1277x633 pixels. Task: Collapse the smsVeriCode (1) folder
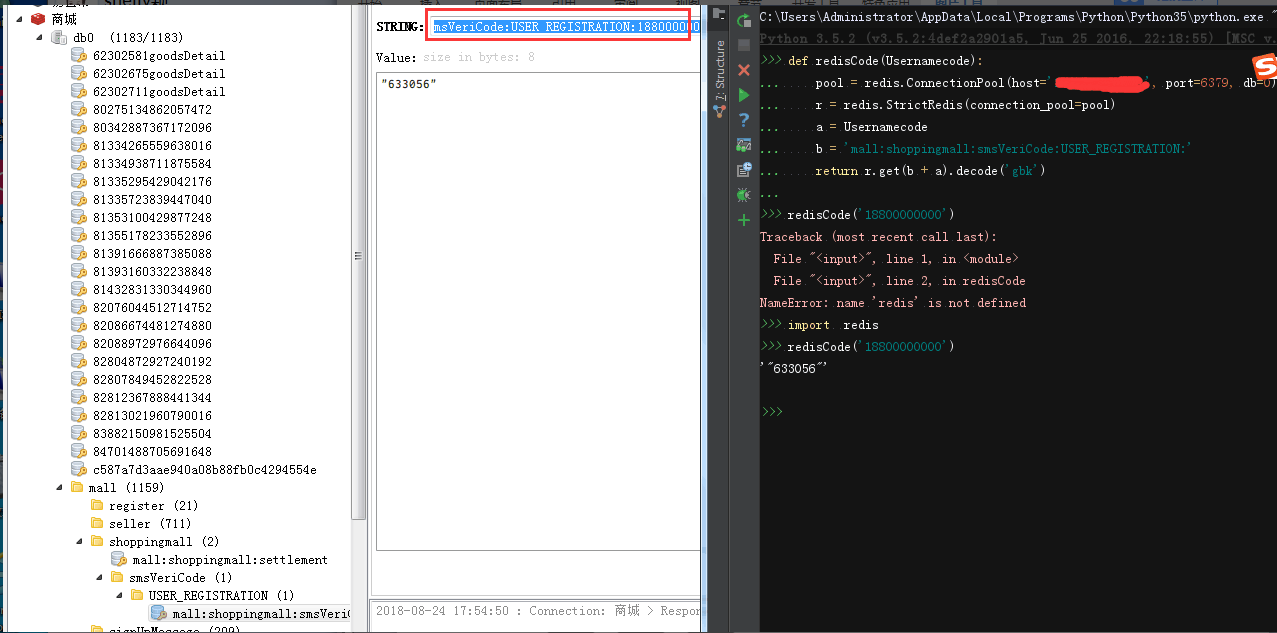(x=100, y=578)
